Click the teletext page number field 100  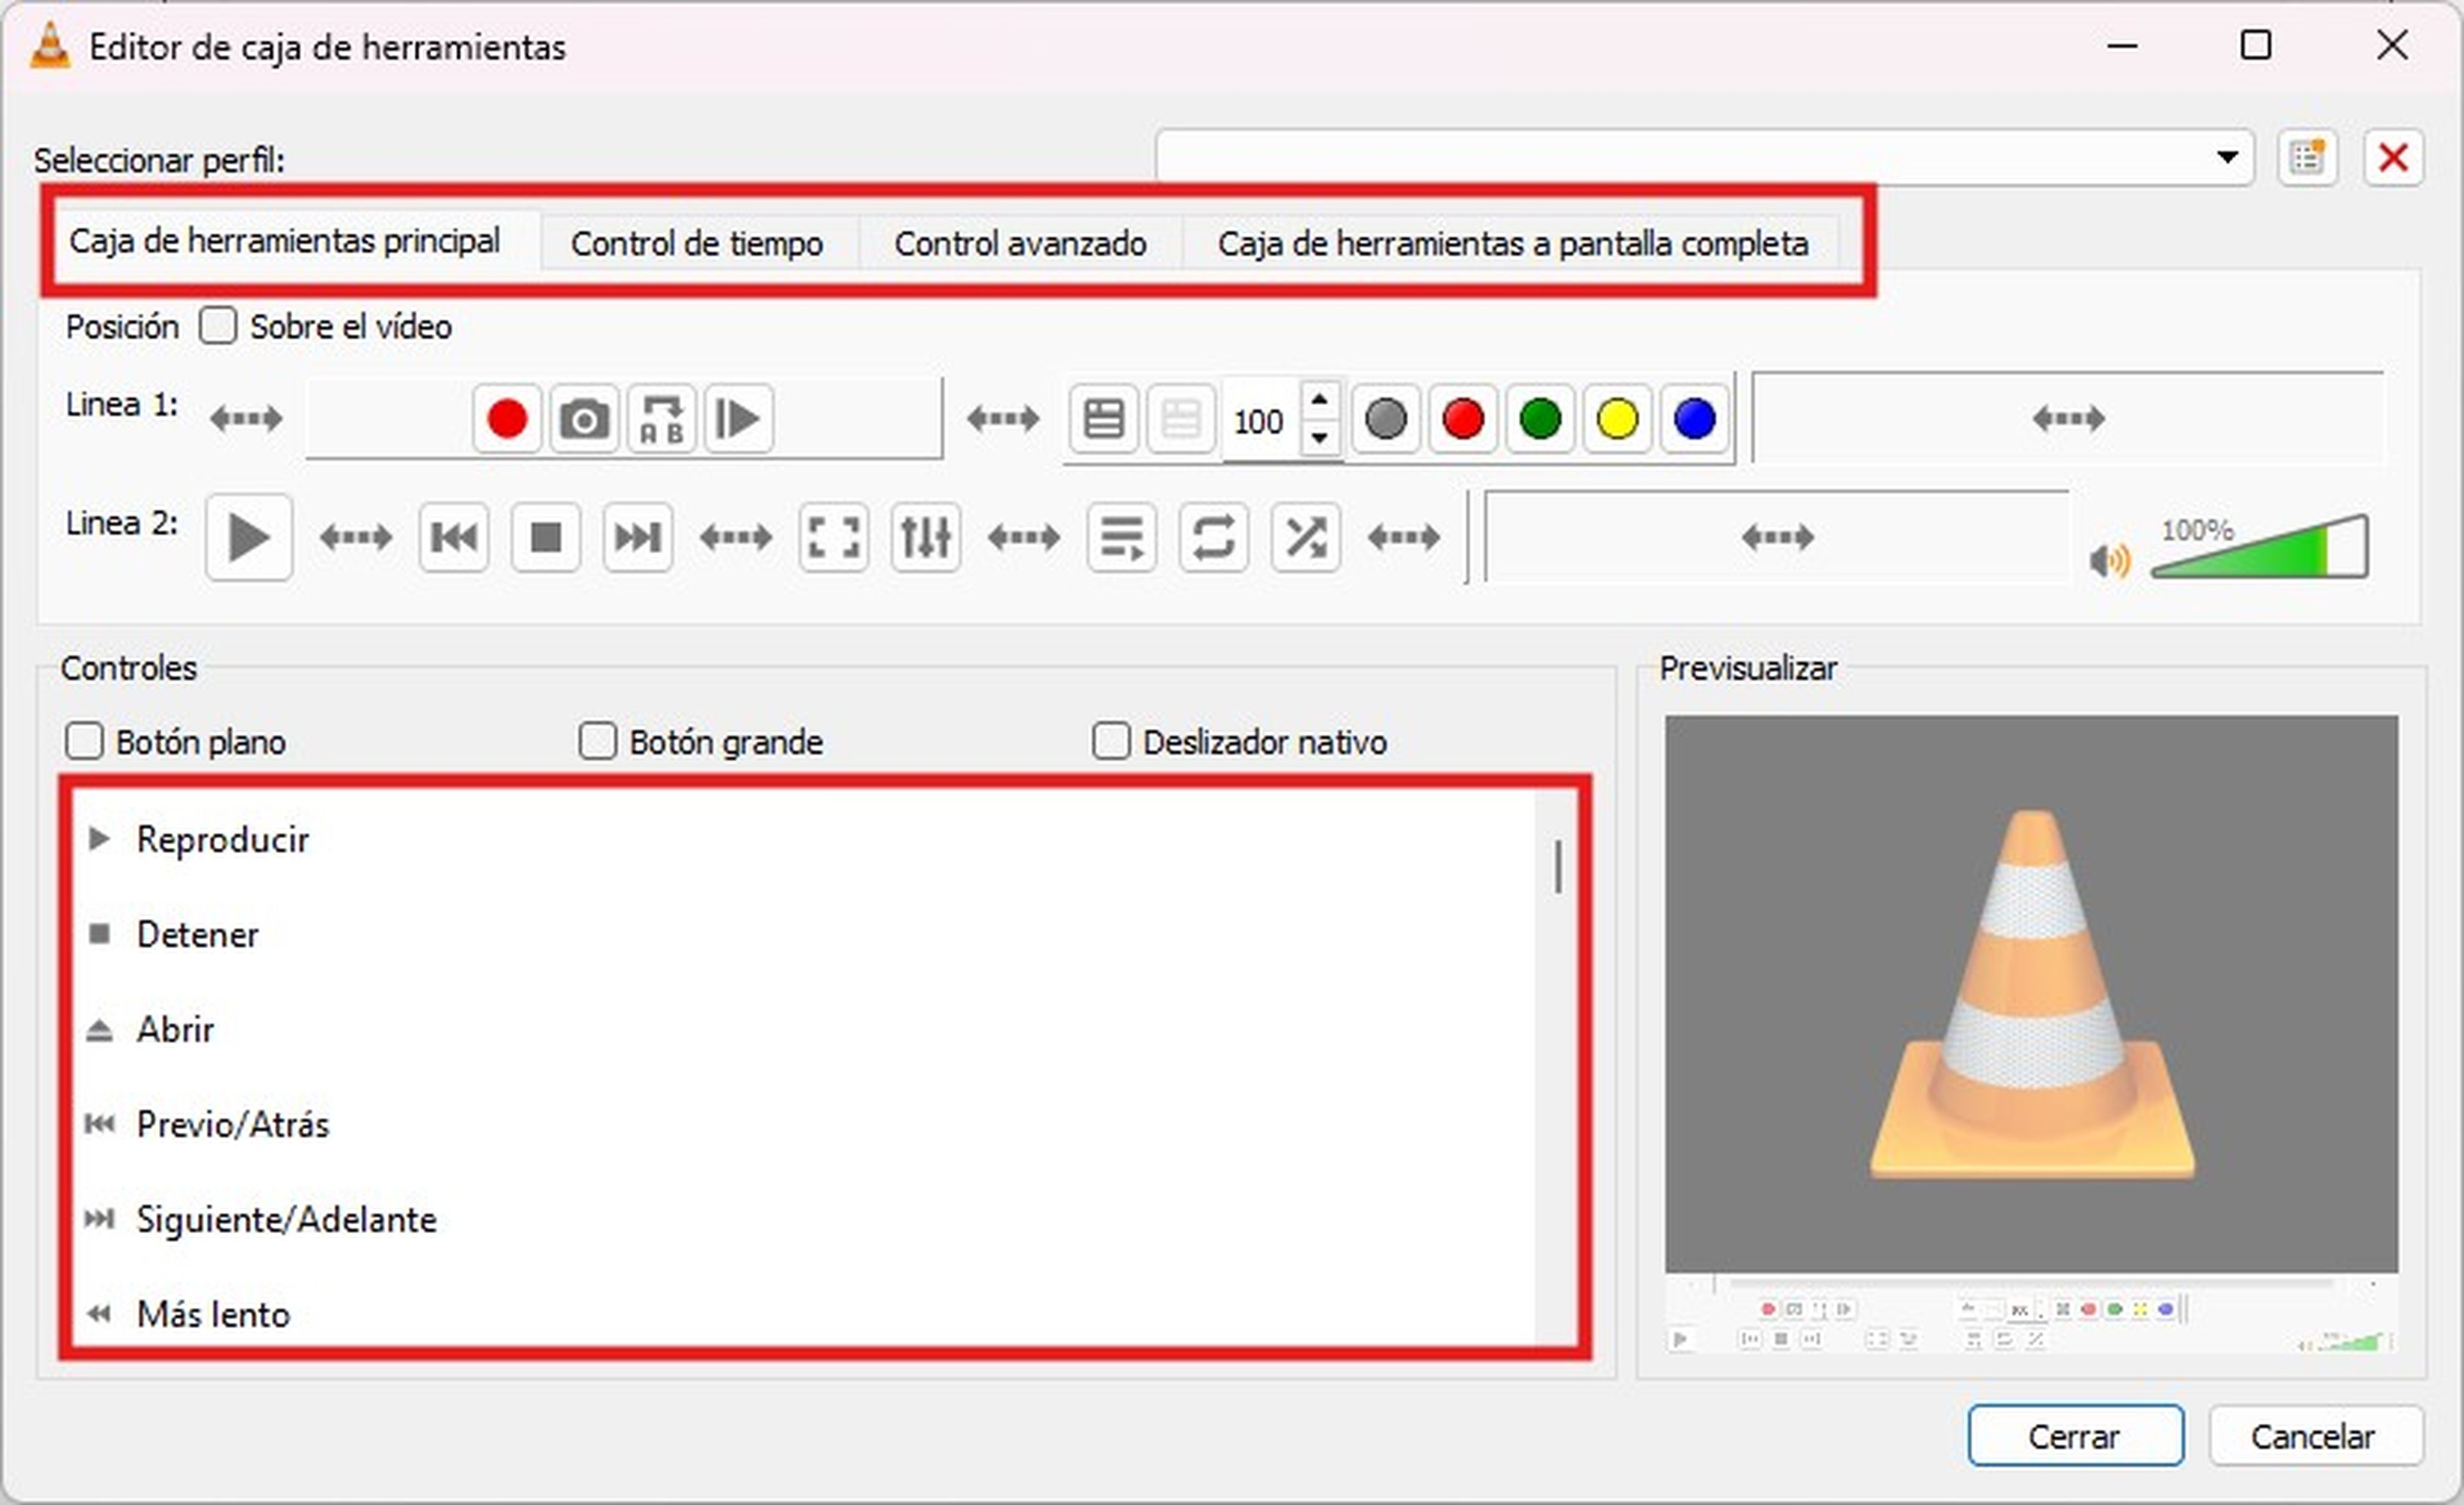click(x=1259, y=421)
